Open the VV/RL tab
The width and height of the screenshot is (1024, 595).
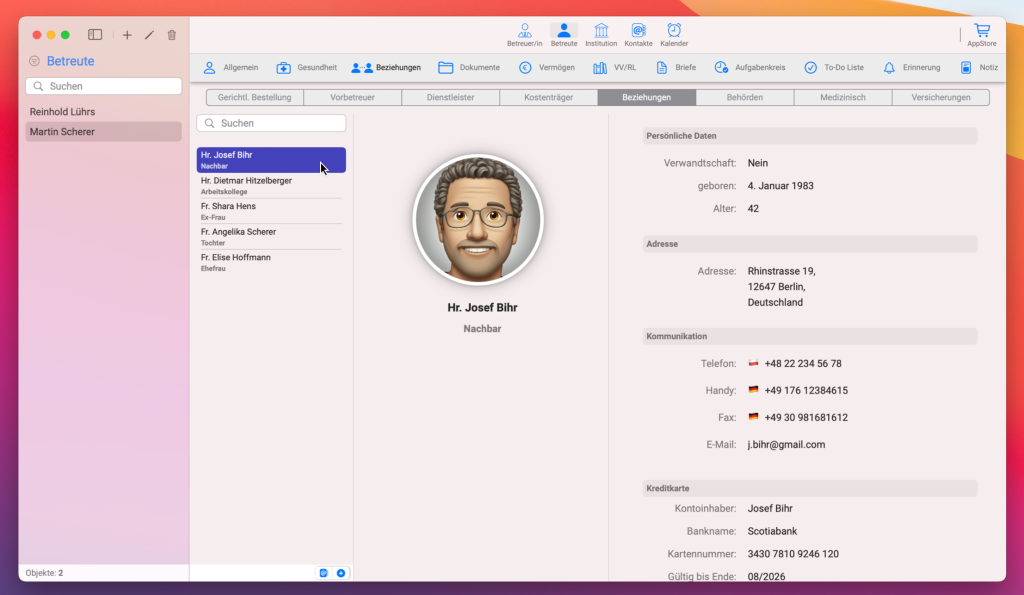[x=615, y=67]
